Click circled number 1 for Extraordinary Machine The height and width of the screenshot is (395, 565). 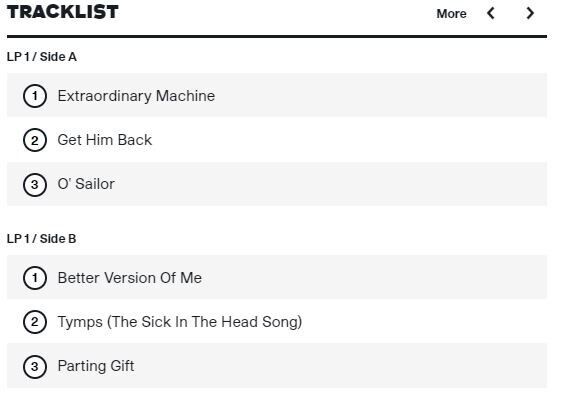tap(35, 96)
